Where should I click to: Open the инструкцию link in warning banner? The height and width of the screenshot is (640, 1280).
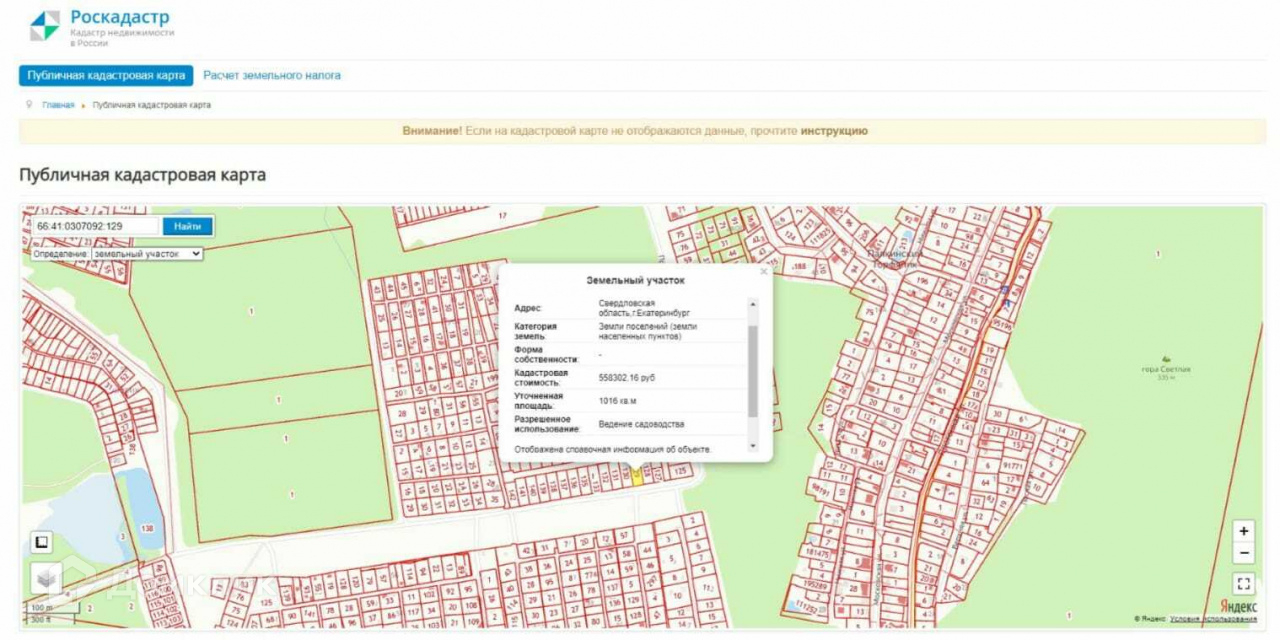click(x=834, y=131)
